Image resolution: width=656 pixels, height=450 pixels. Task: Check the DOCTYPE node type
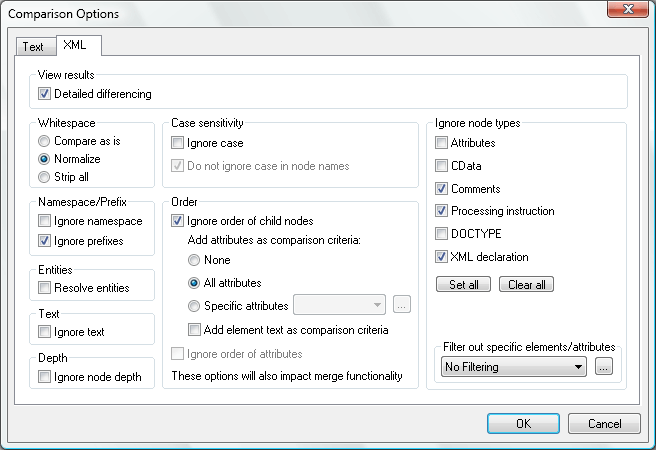pos(442,234)
